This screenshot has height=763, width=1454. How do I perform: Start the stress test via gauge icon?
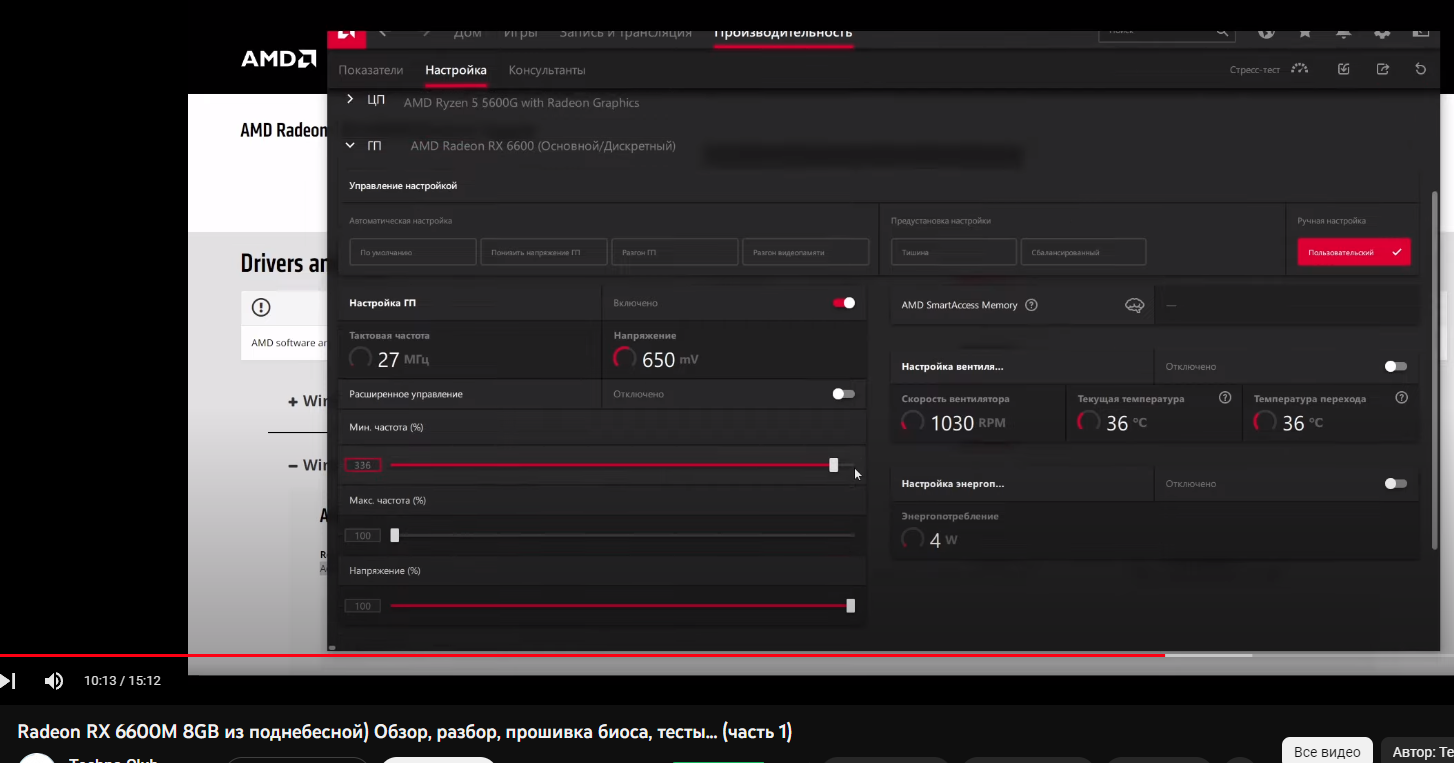pyautogui.click(x=1300, y=69)
